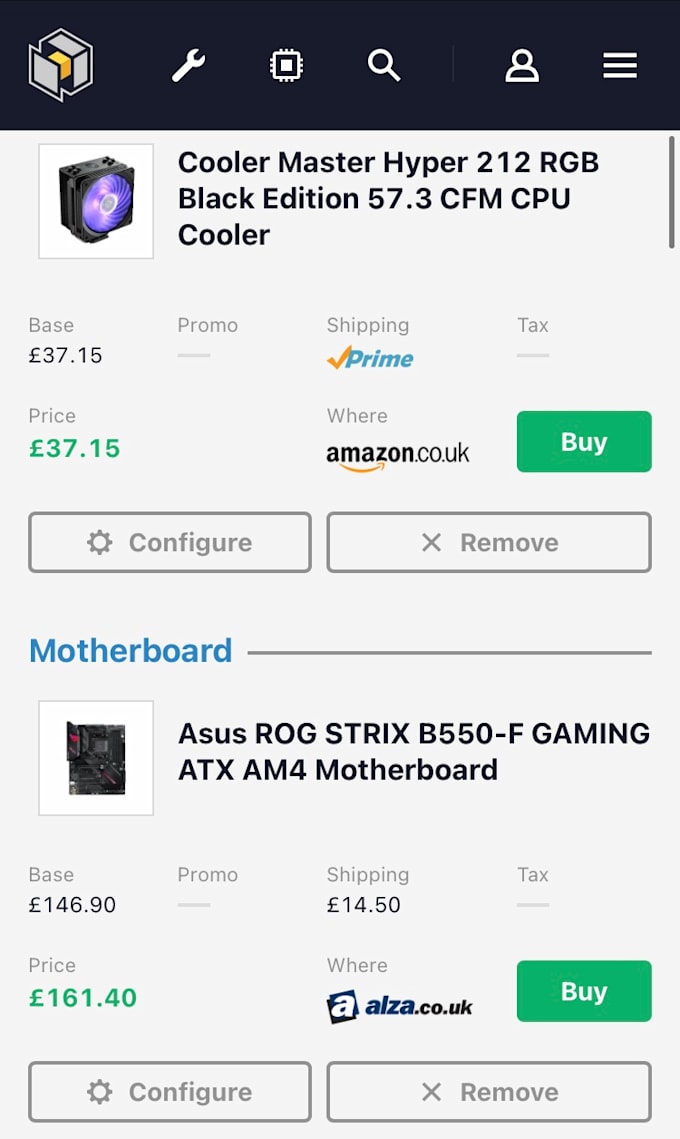This screenshot has width=680, height=1139.
Task: Open the amazon.co.uk seller link
Action: pos(397,452)
